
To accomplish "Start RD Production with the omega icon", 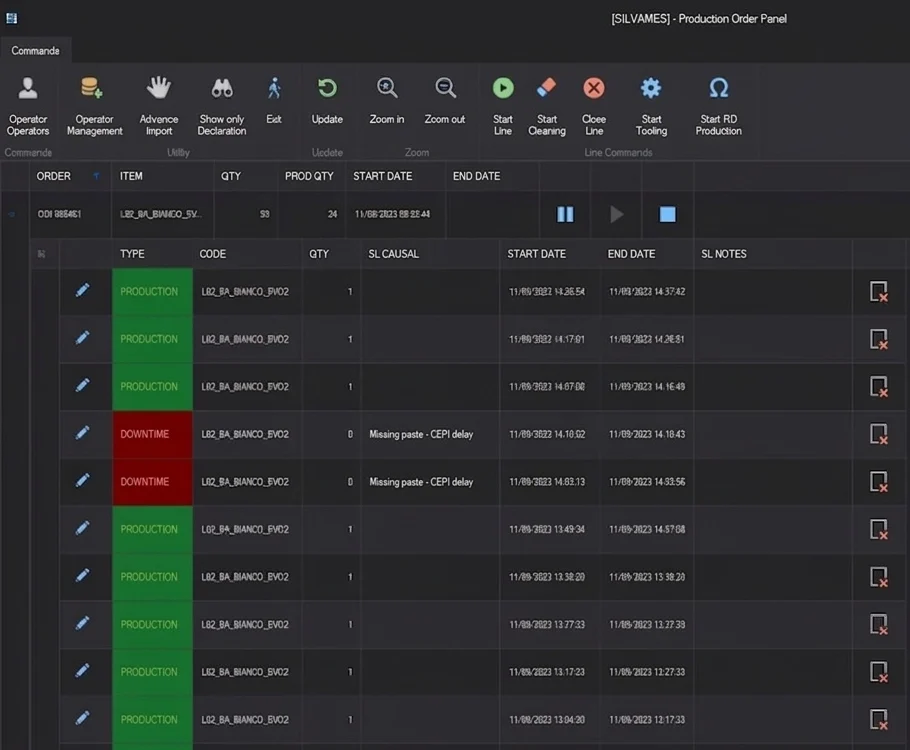I will click(718, 106).
